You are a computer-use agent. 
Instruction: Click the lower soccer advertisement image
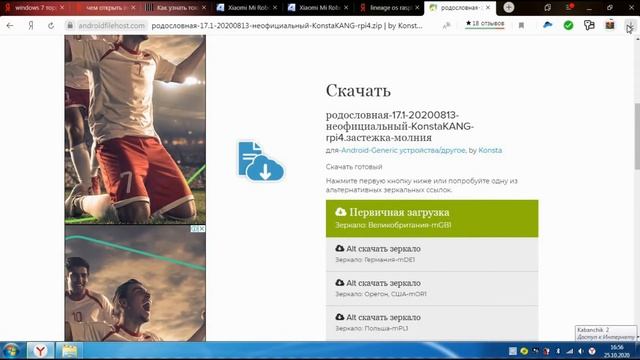(x=135, y=283)
